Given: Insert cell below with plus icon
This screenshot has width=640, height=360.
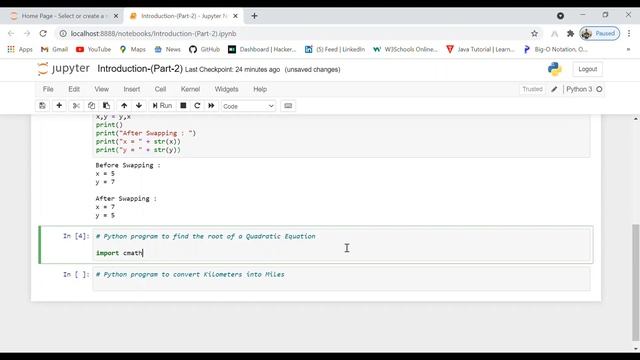Looking at the screenshot, I should click(59, 106).
